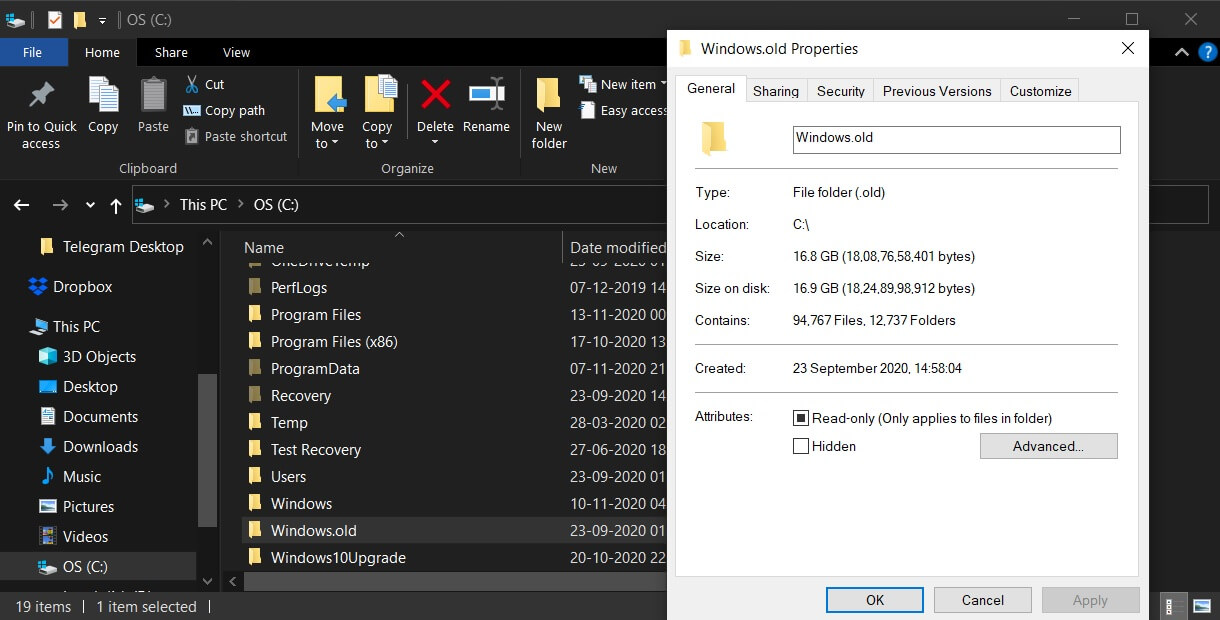Image resolution: width=1220 pixels, height=620 pixels.
Task: Click the red Delete icon
Action: pyautogui.click(x=435, y=95)
